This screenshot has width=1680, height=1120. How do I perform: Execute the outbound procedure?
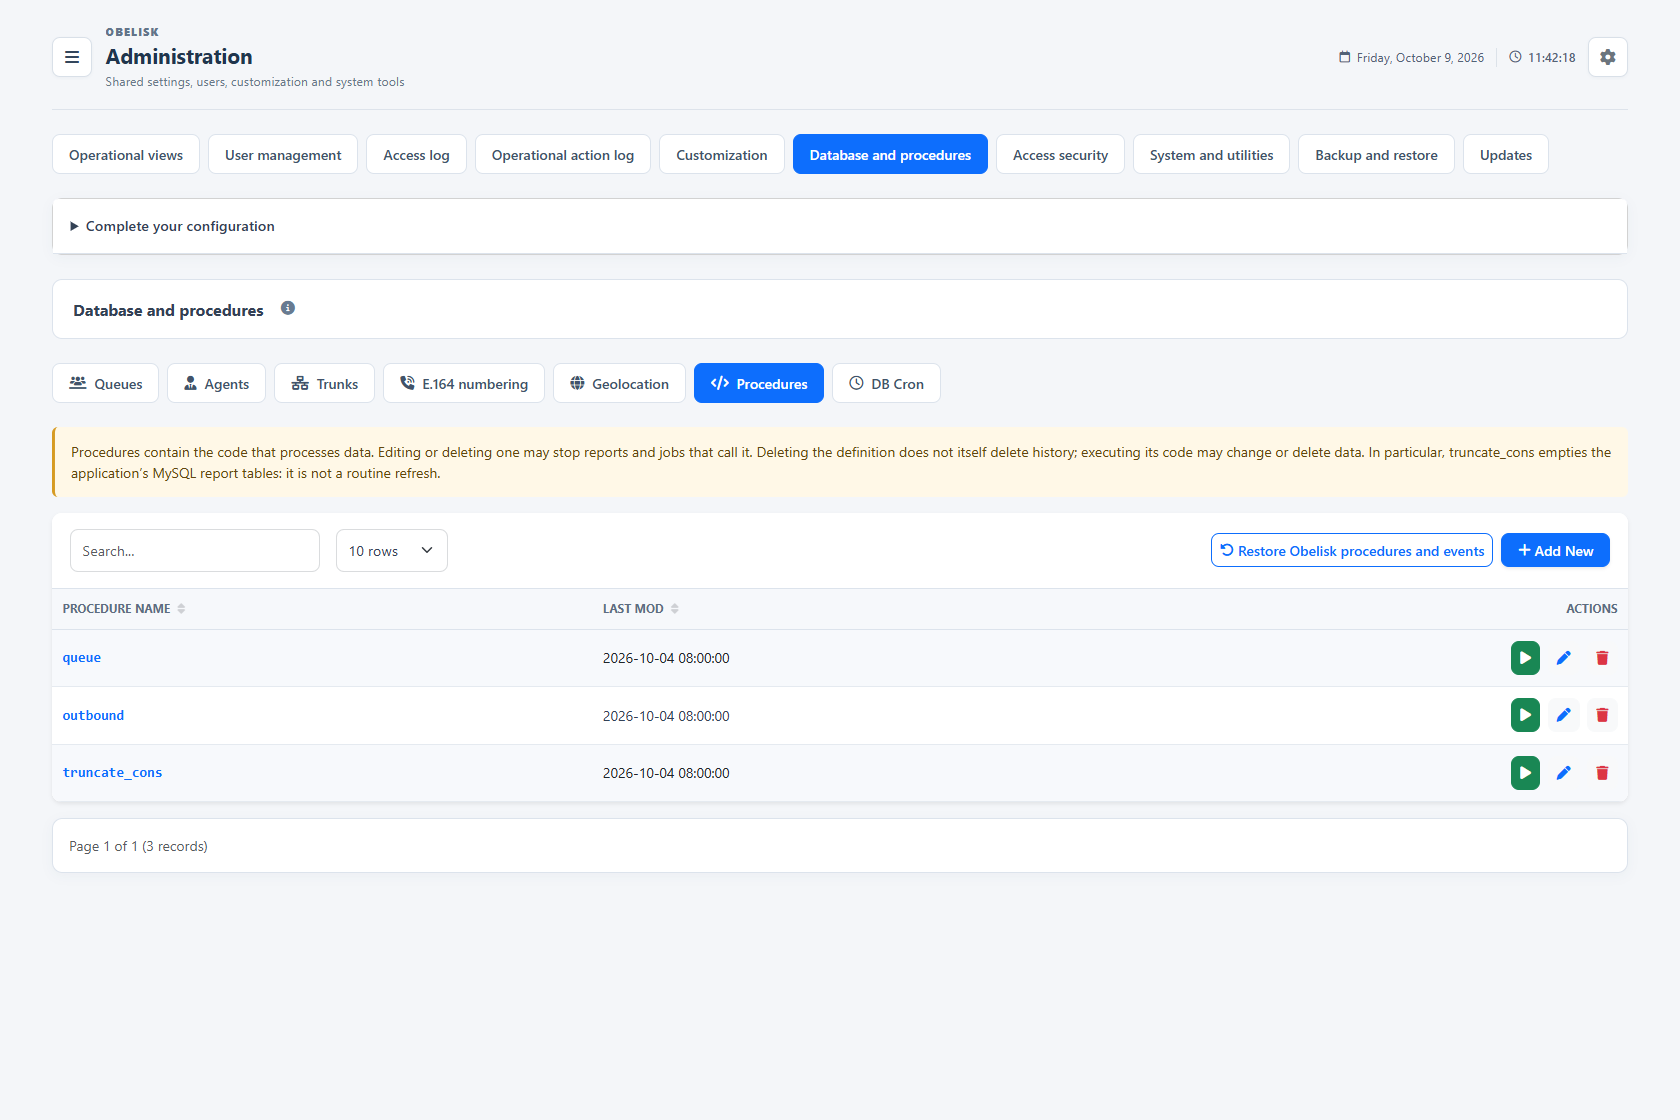coord(1525,715)
